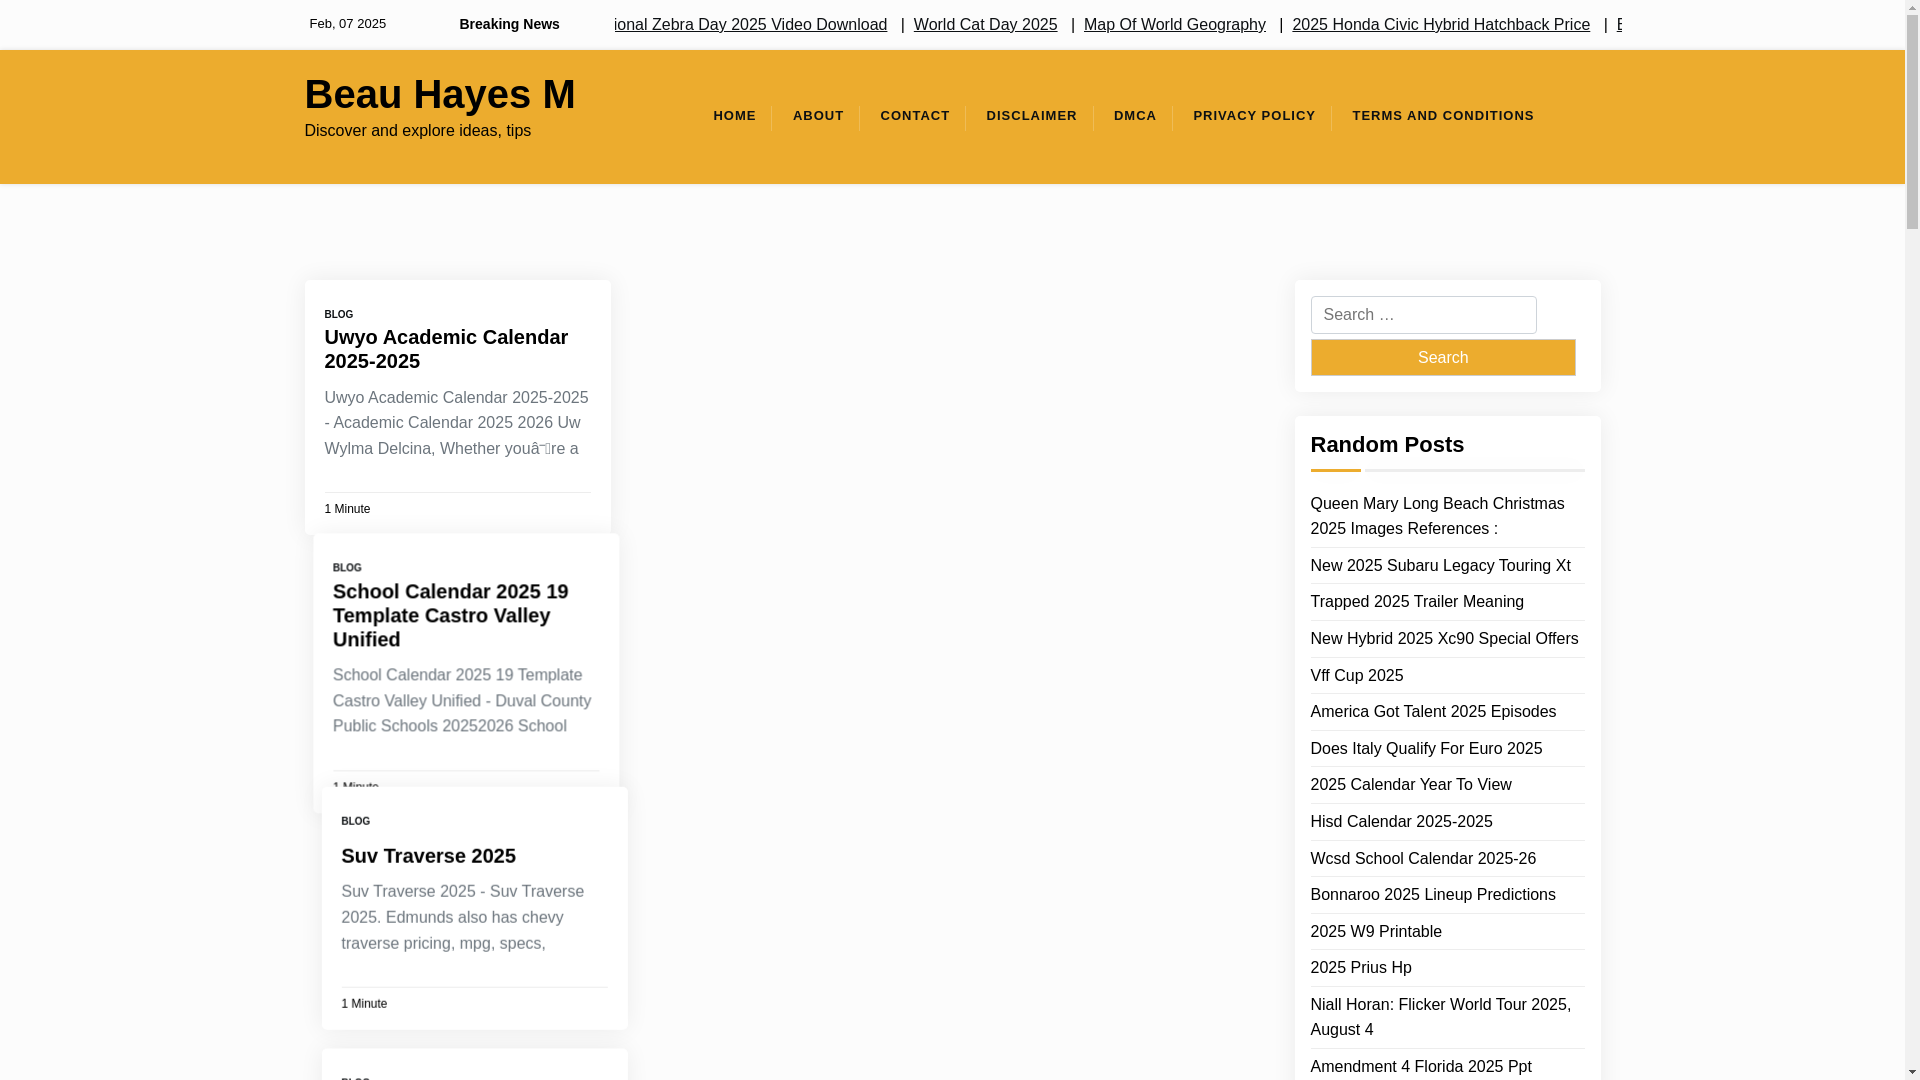Open Trapped 2025 Trailer Meaning link
The height and width of the screenshot is (1080, 1920).
pyautogui.click(x=1417, y=602)
